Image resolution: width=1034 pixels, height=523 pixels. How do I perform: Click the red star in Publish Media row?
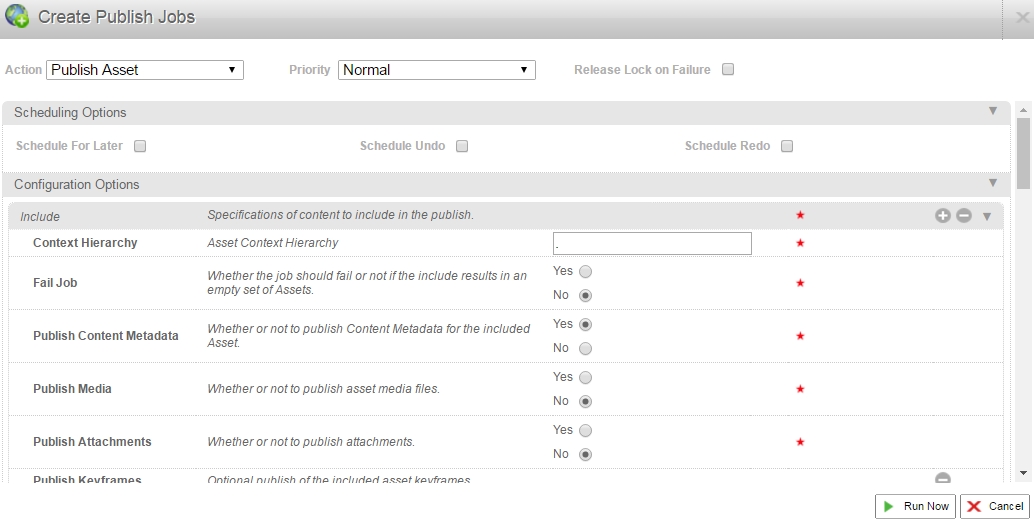(x=800, y=389)
